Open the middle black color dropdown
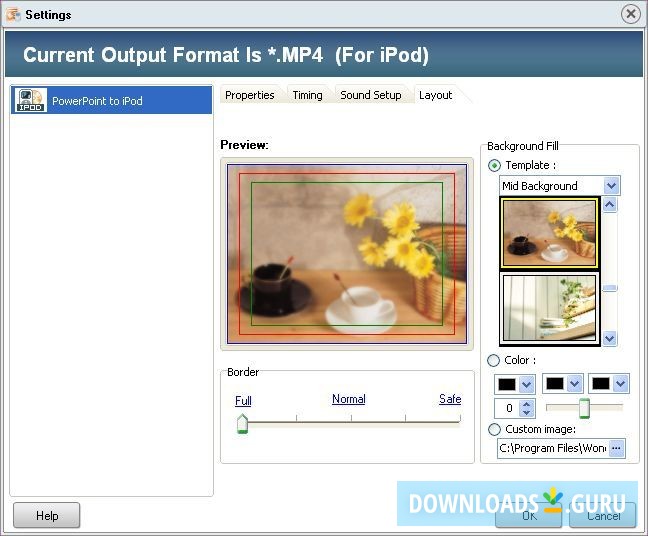This screenshot has width=648, height=536. click(x=574, y=384)
